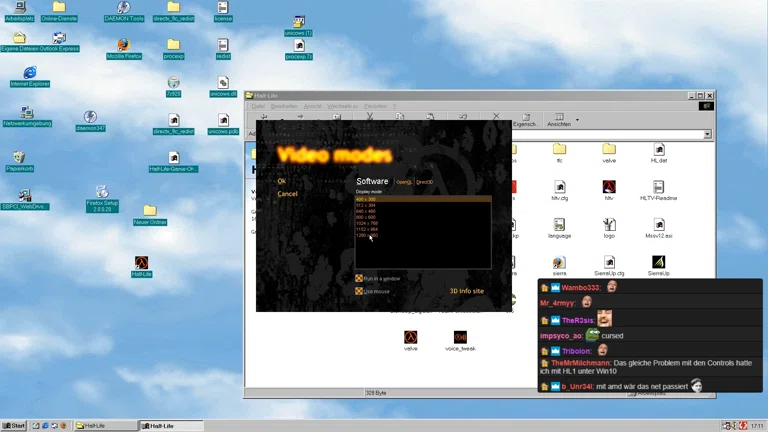
Task: Select the 1024 x 768 display mode
Action: (423, 223)
